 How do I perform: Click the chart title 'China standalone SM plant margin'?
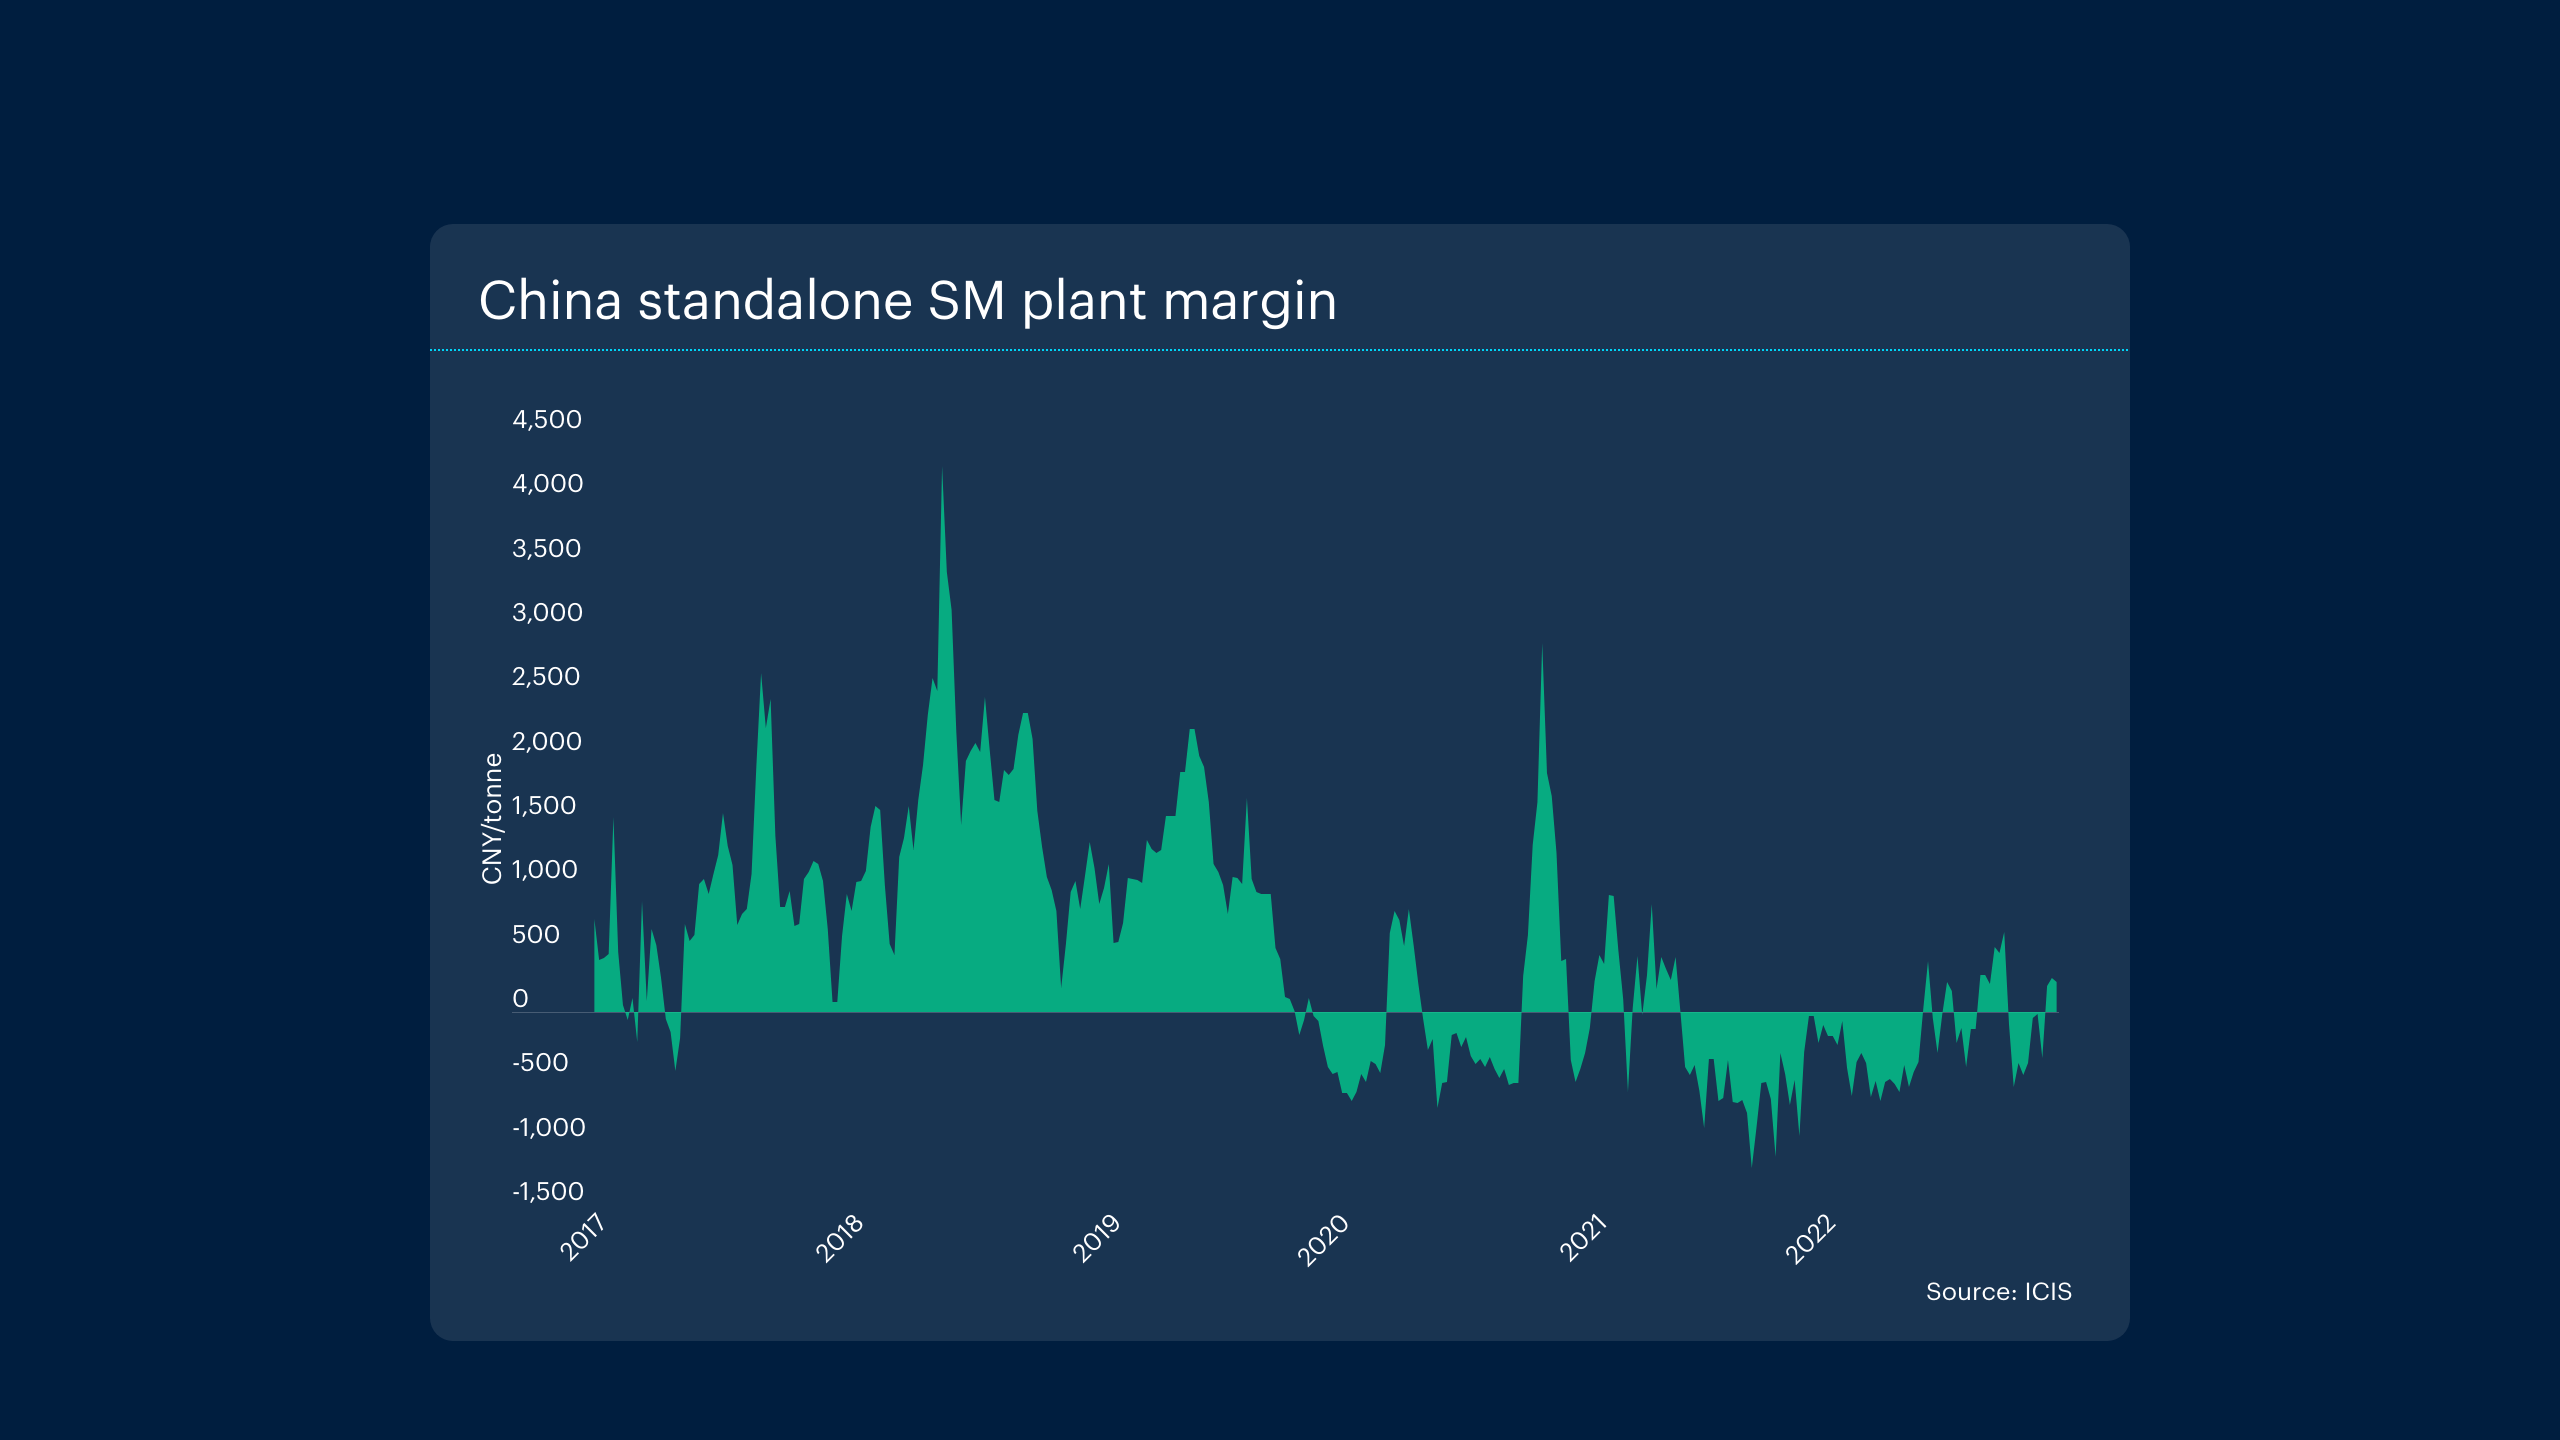click(x=907, y=301)
